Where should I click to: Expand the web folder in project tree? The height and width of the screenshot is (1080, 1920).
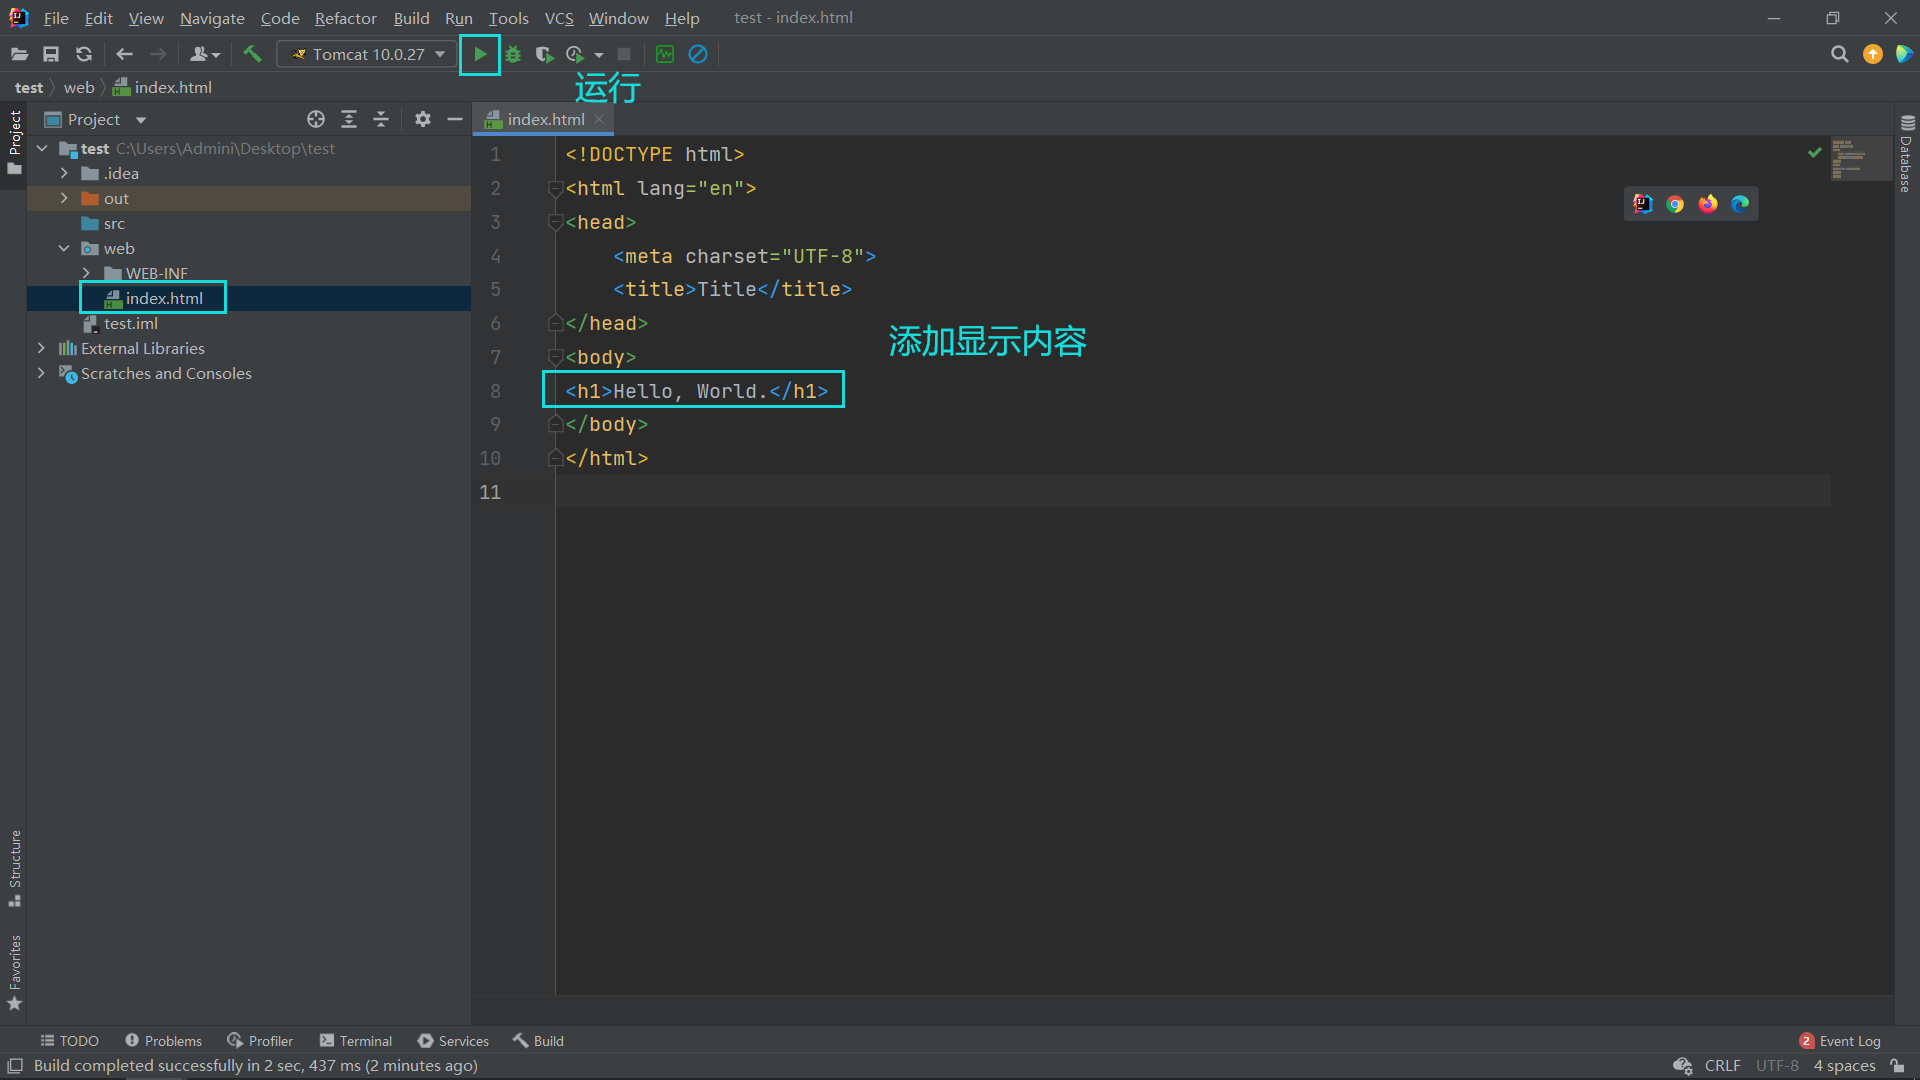tap(63, 248)
